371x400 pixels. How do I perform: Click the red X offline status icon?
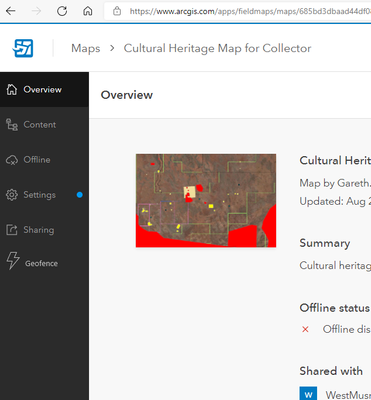pyautogui.click(x=305, y=329)
